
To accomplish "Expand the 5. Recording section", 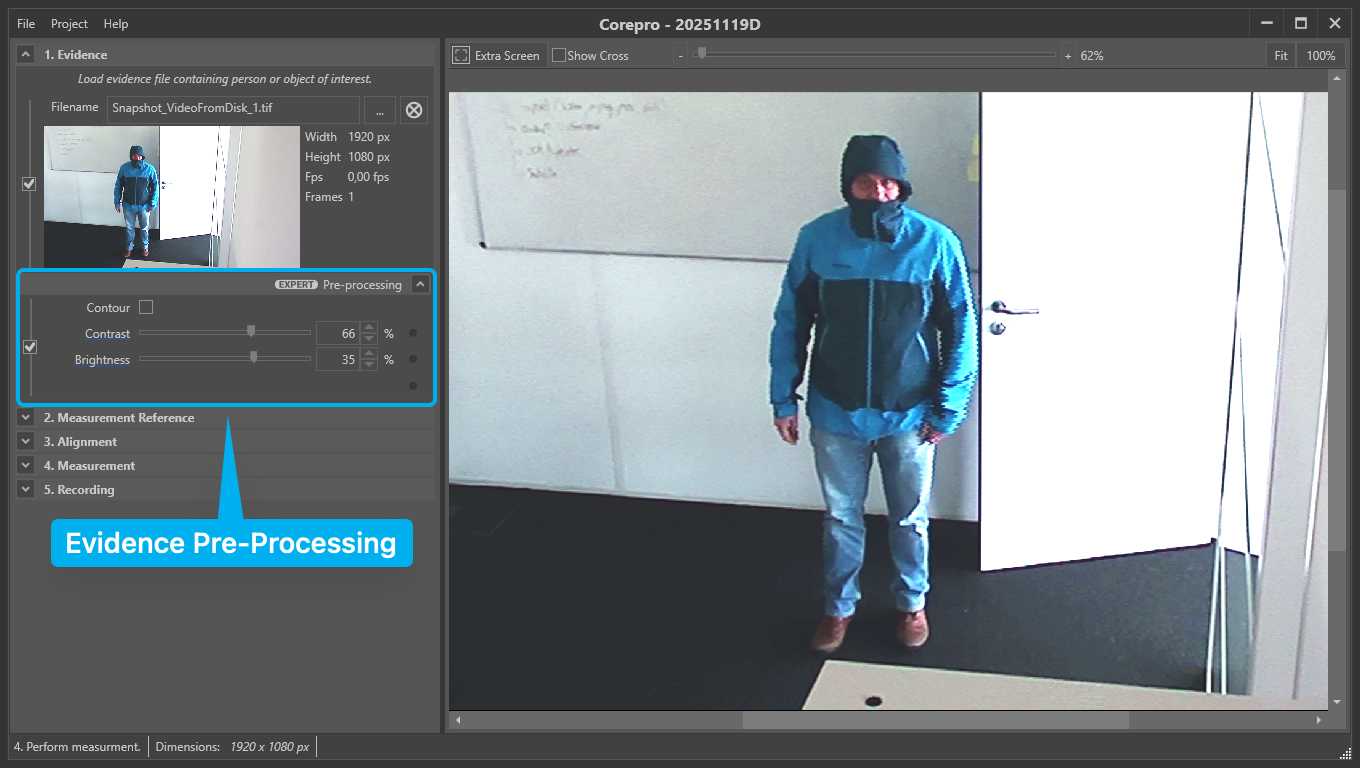I will (25, 489).
